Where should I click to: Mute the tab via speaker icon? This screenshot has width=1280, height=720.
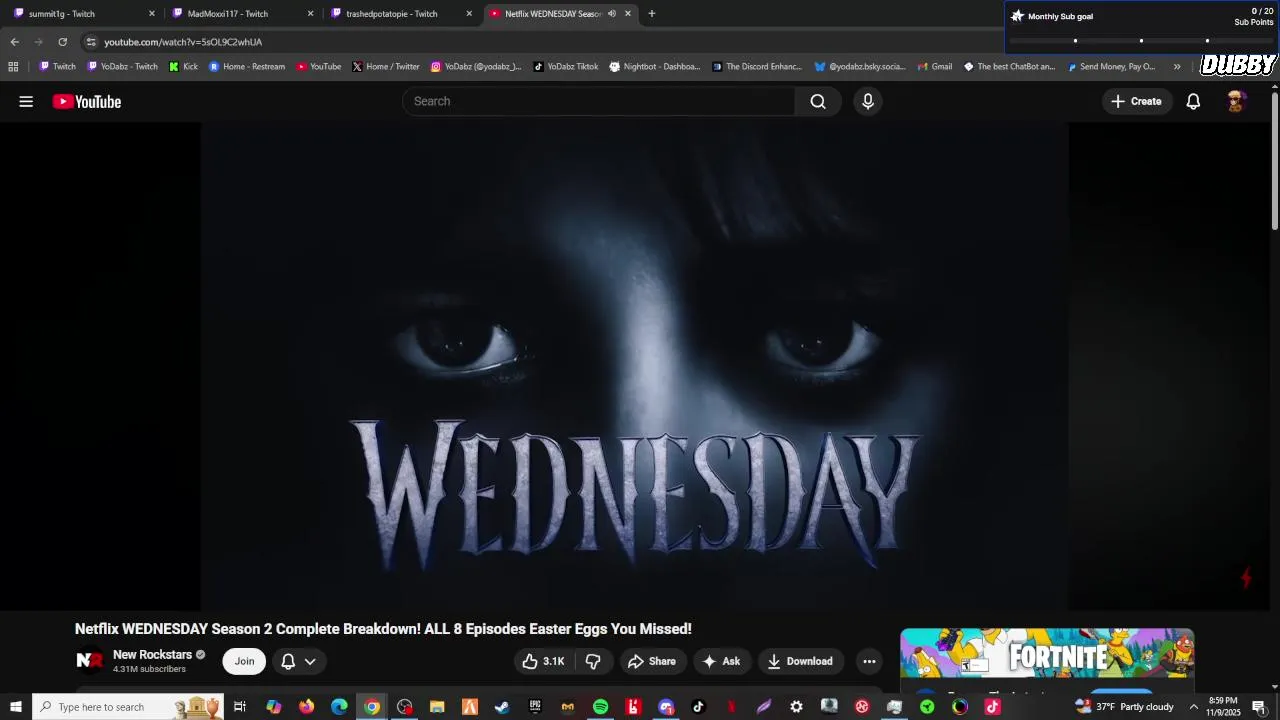pyautogui.click(x=611, y=14)
